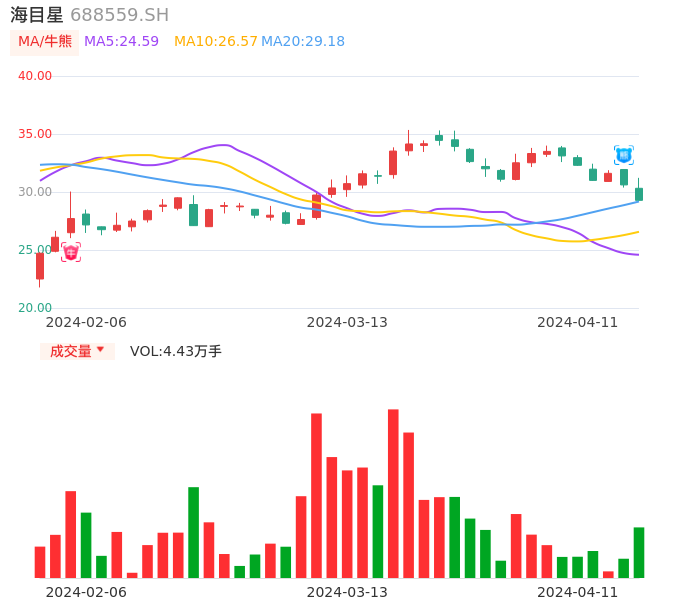Click the tallest red volume bar
Viewport: 686px width, 606px height.
pos(393,493)
